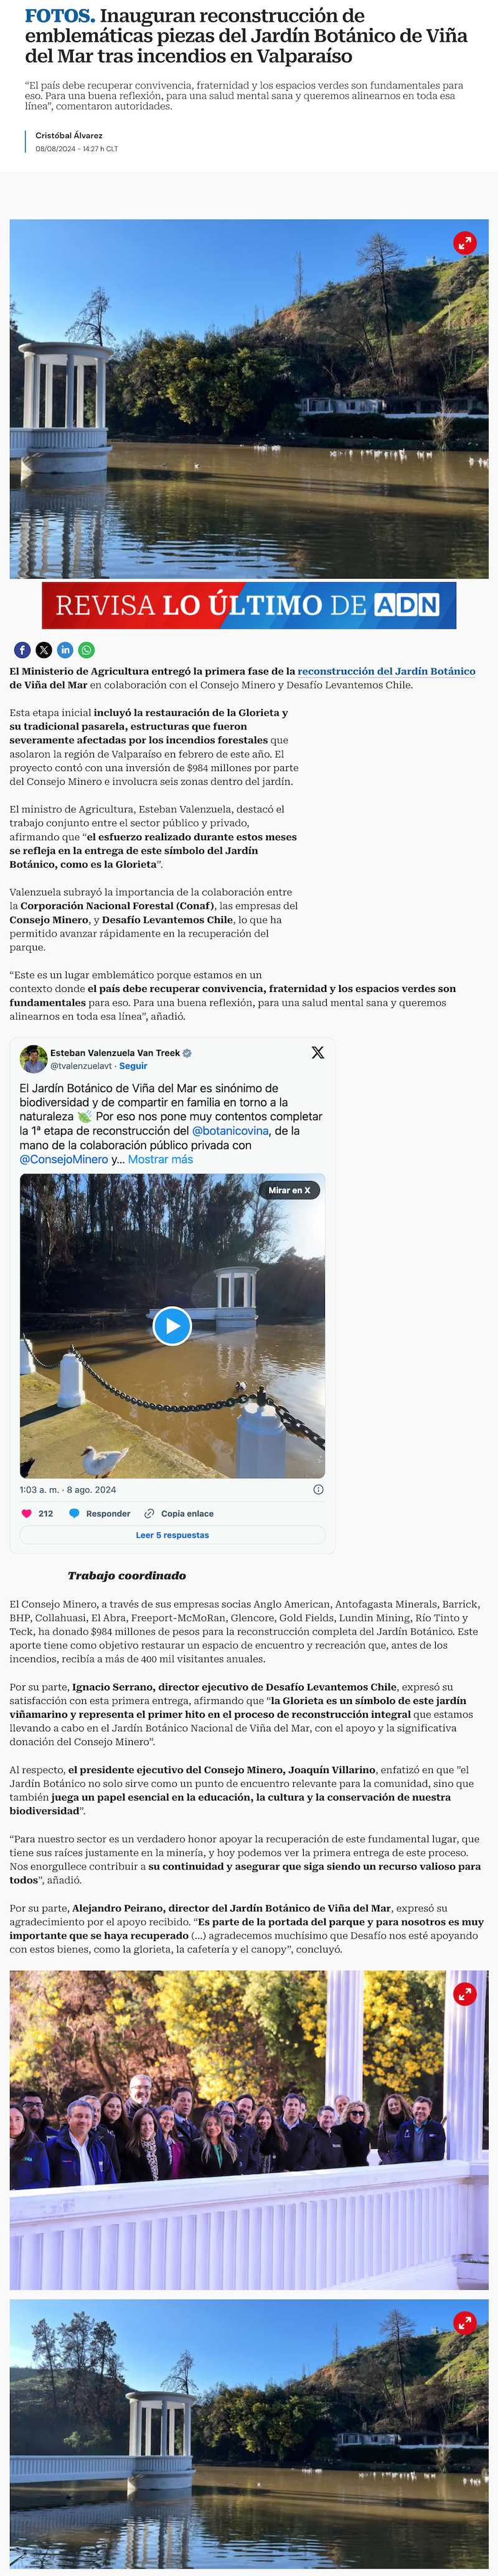The width and height of the screenshot is (498, 2576).
Task: Open Leer 5 respuestas
Action: (x=172, y=1534)
